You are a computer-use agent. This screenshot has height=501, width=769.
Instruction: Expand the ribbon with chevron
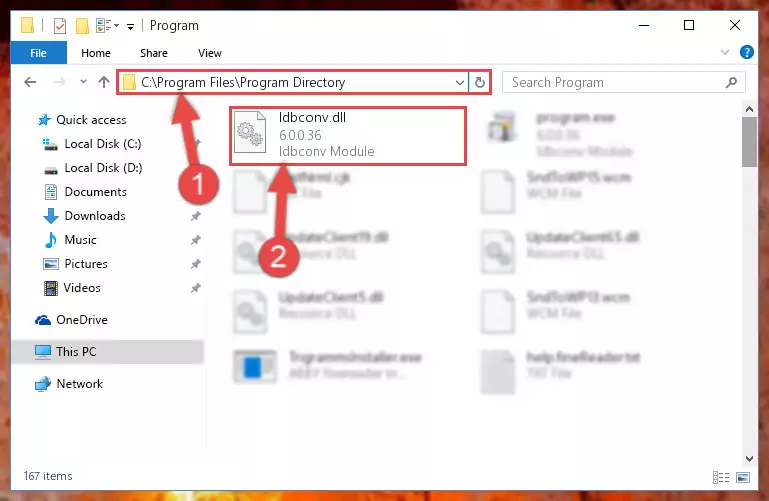click(725, 52)
